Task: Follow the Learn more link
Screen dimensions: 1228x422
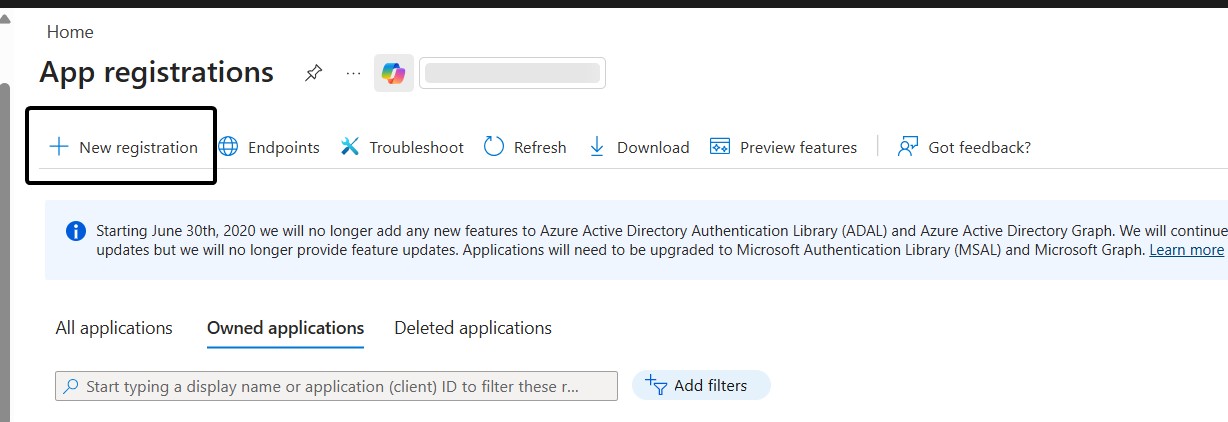Action: [1186, 250]
